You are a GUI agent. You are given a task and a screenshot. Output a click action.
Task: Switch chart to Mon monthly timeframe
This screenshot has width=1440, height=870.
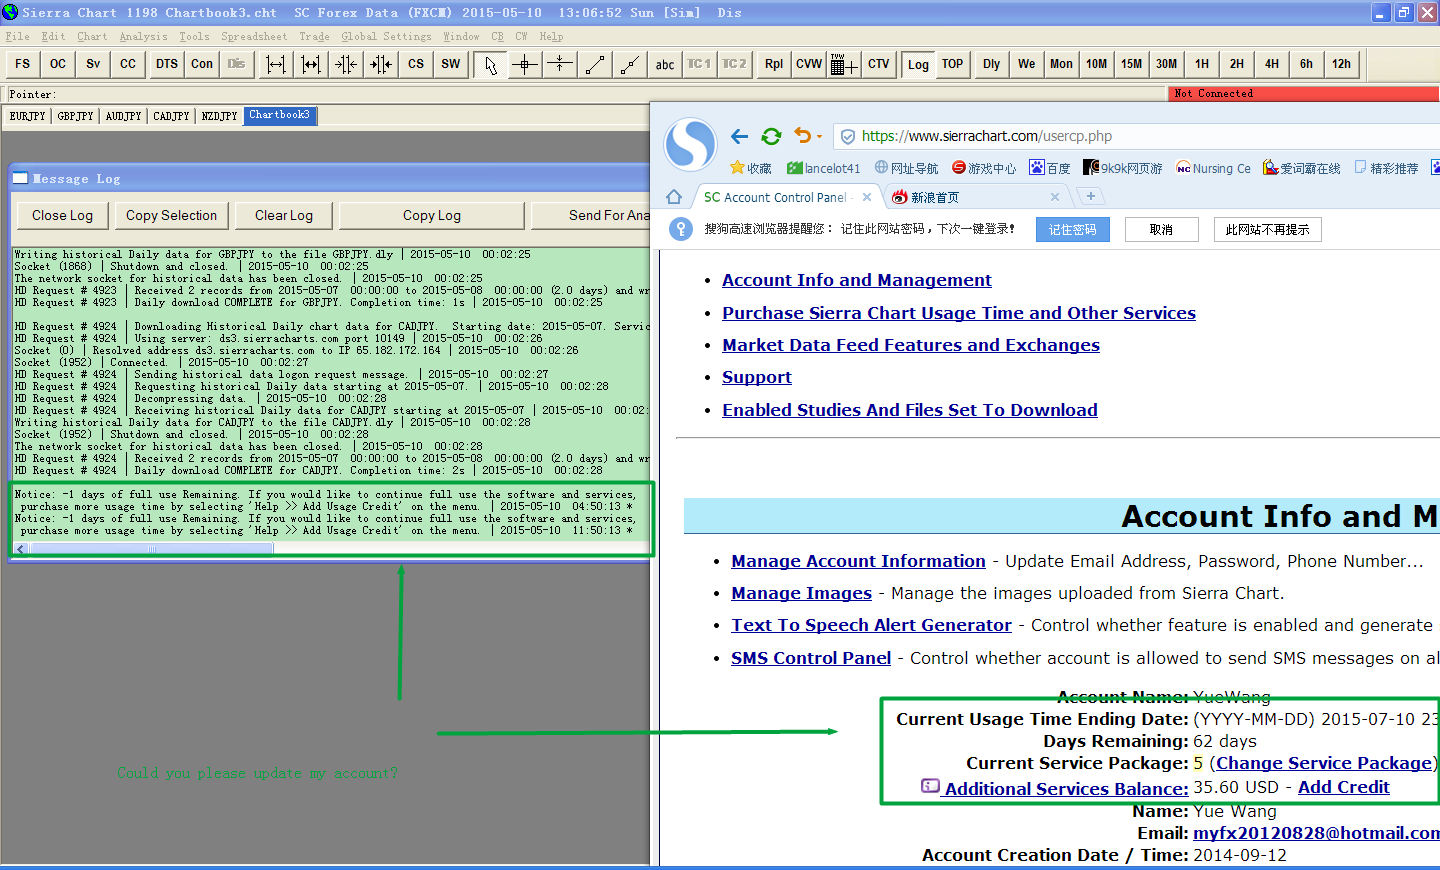click(x=1062, y=64)
